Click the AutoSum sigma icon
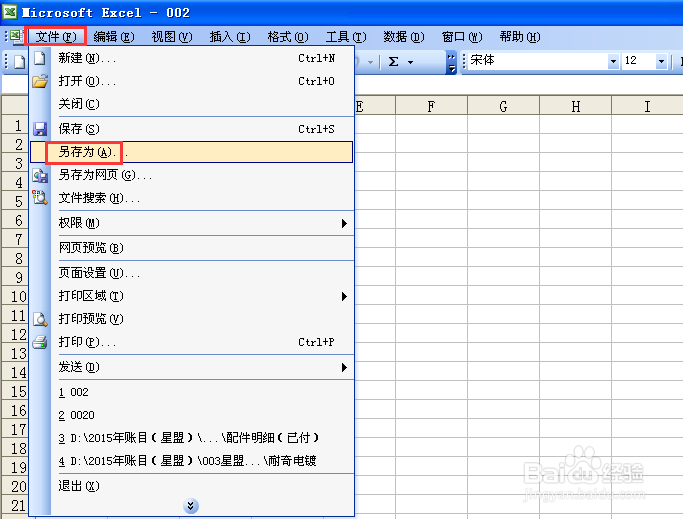Image resolution: width=683 pixels, height=519 pixels. click(x=393, y=62)
